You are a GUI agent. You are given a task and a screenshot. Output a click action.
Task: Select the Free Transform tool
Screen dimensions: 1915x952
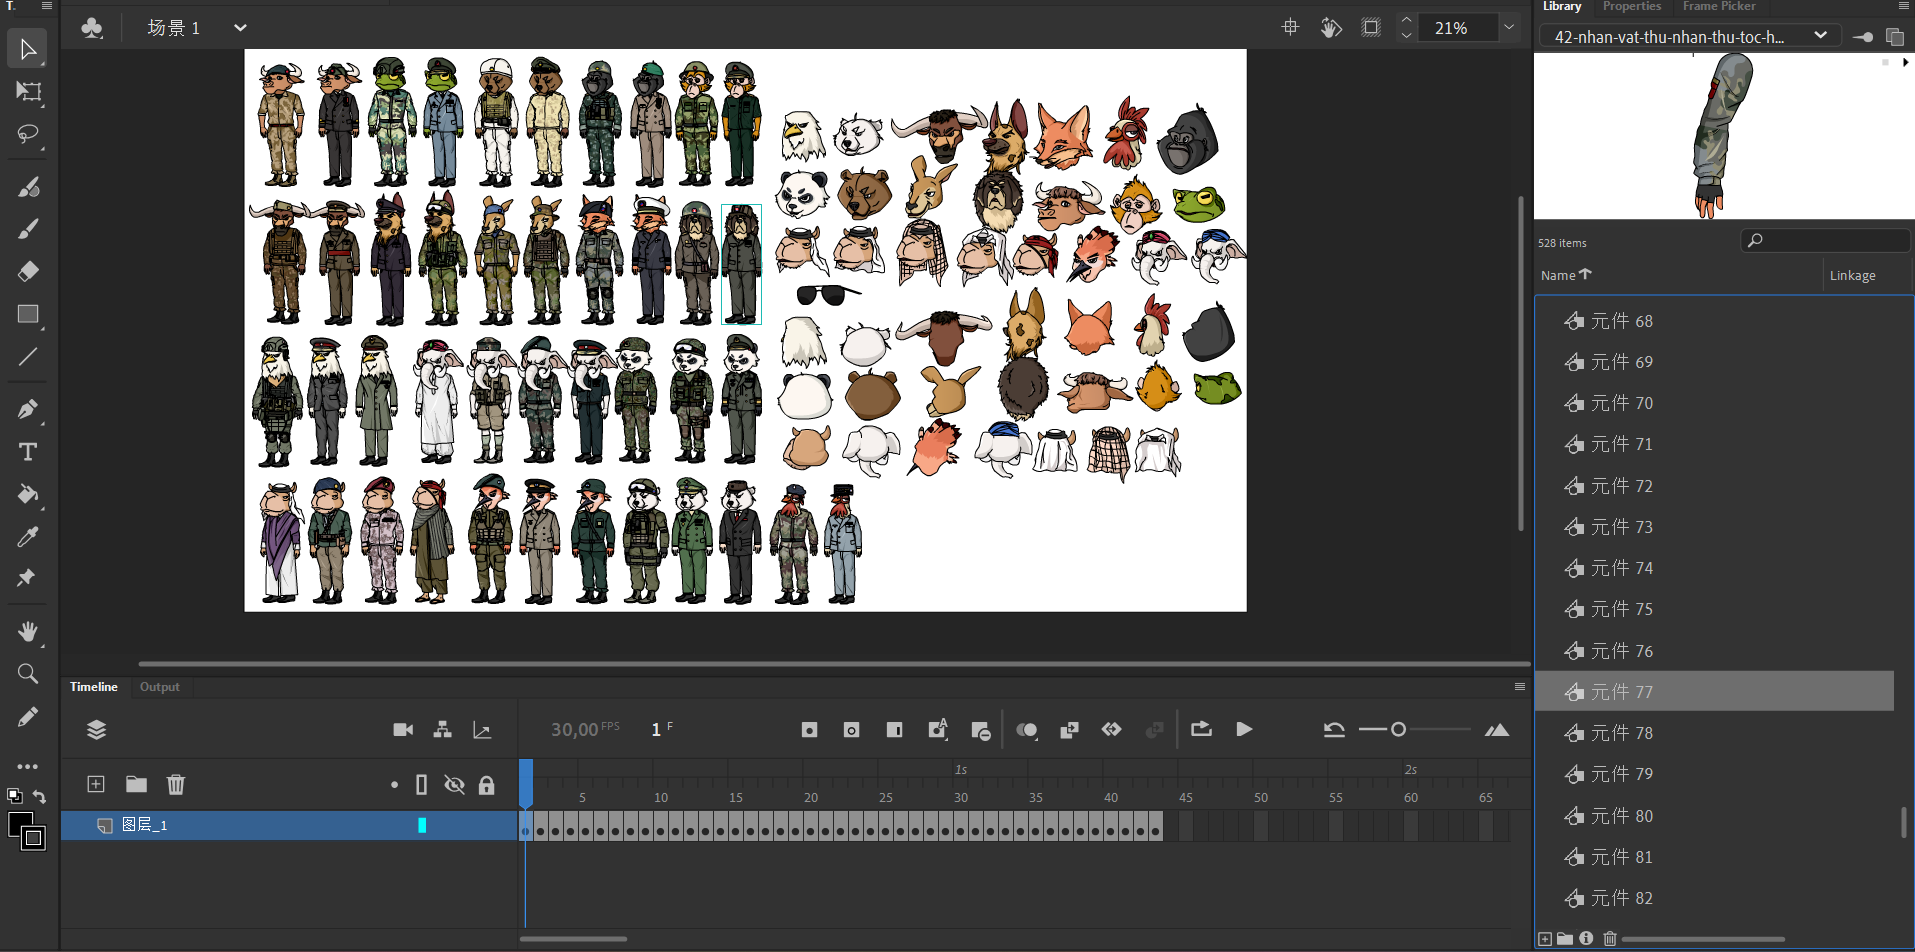(x=27, y=91)
